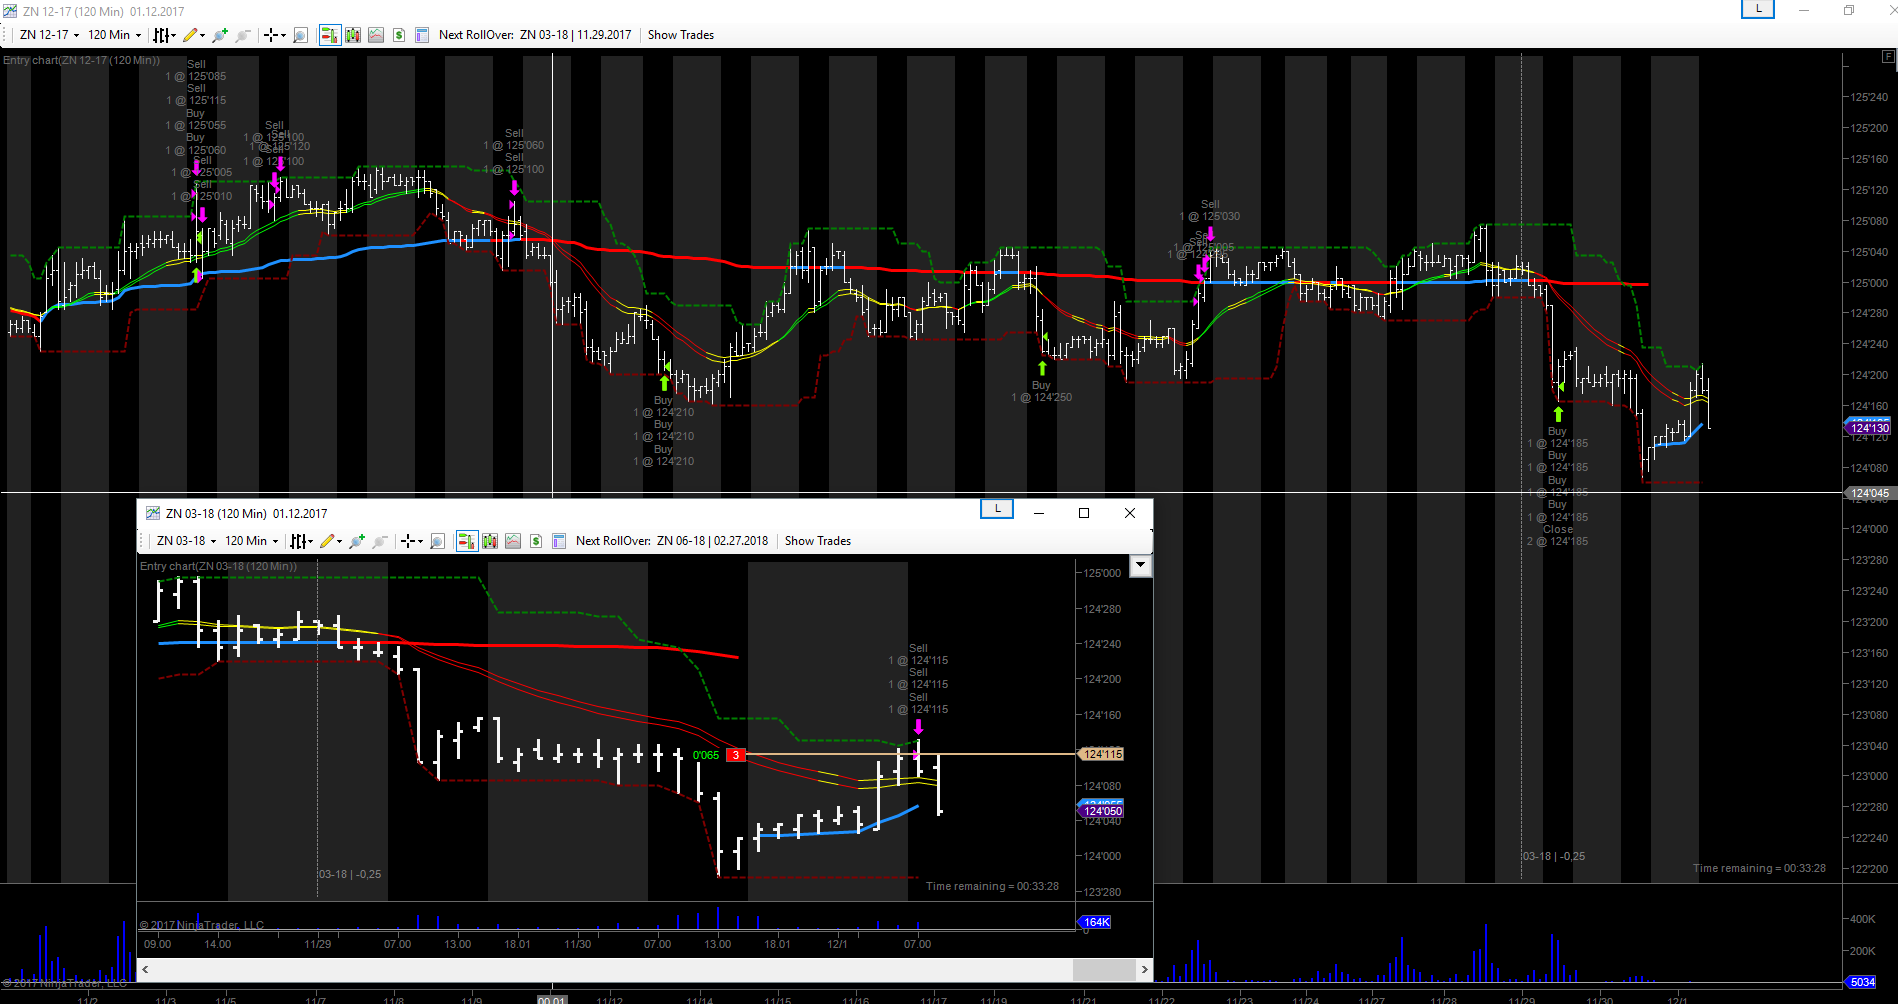Click the Close 2 @ 124'185 trade label
Screen dimensions: 1898x1004
tap(1558, 535)
